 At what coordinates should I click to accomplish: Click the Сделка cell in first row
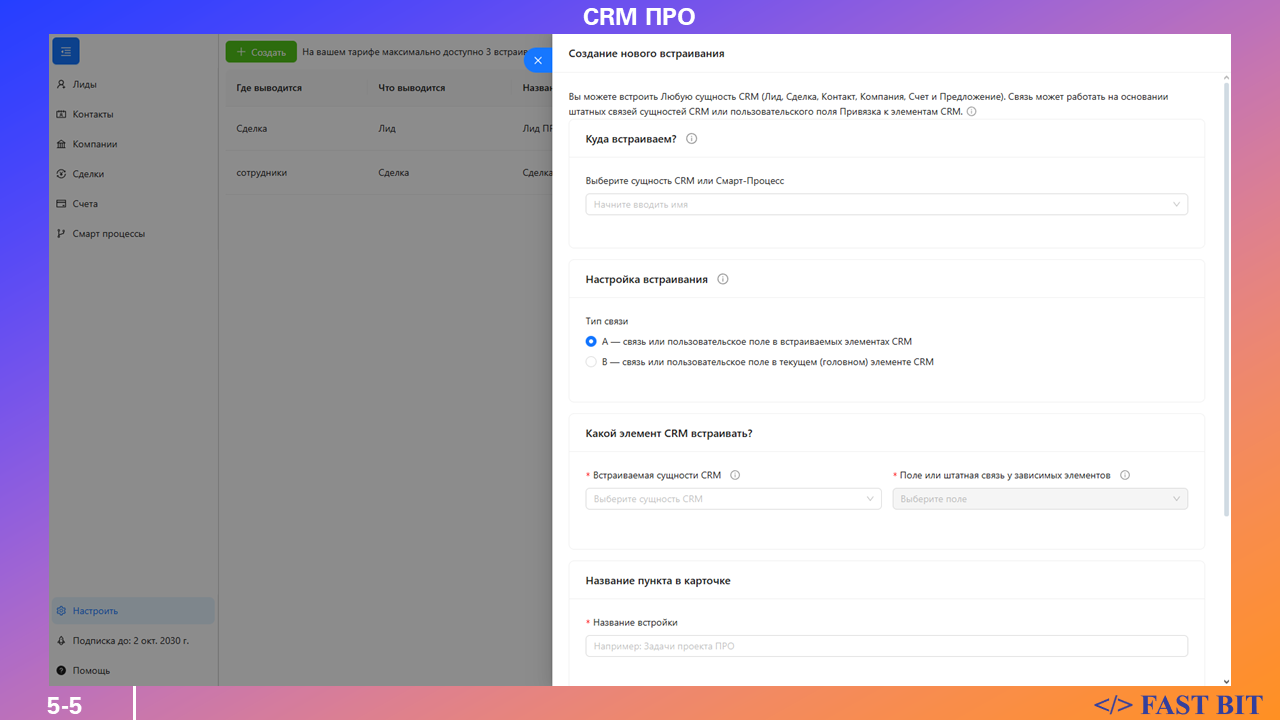252,129
